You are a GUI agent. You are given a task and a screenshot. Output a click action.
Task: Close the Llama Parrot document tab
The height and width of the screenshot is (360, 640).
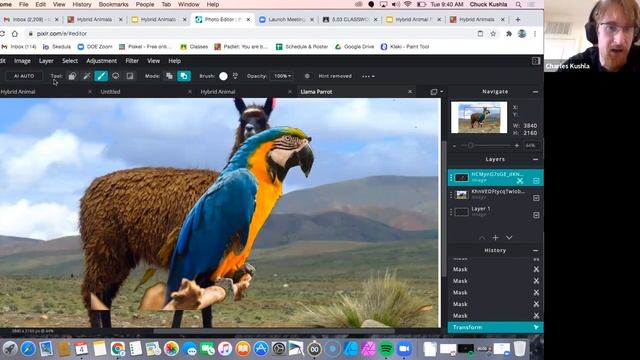click(410, 92)
